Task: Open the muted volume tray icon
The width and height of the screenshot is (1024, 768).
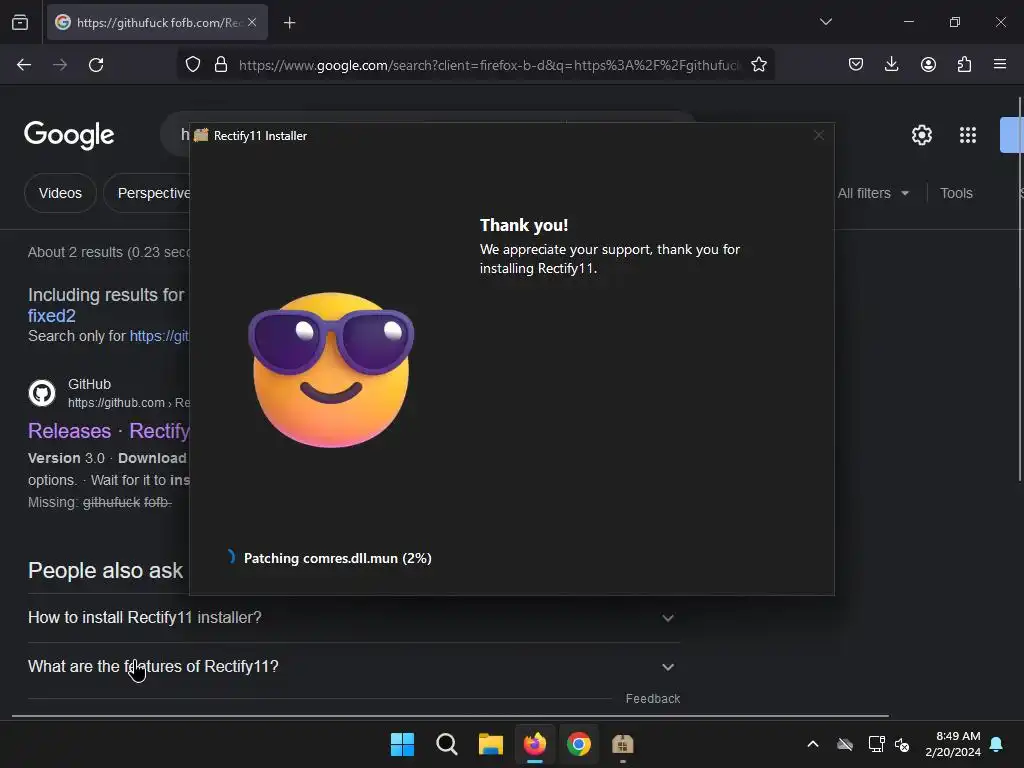Action: [903, 744]
